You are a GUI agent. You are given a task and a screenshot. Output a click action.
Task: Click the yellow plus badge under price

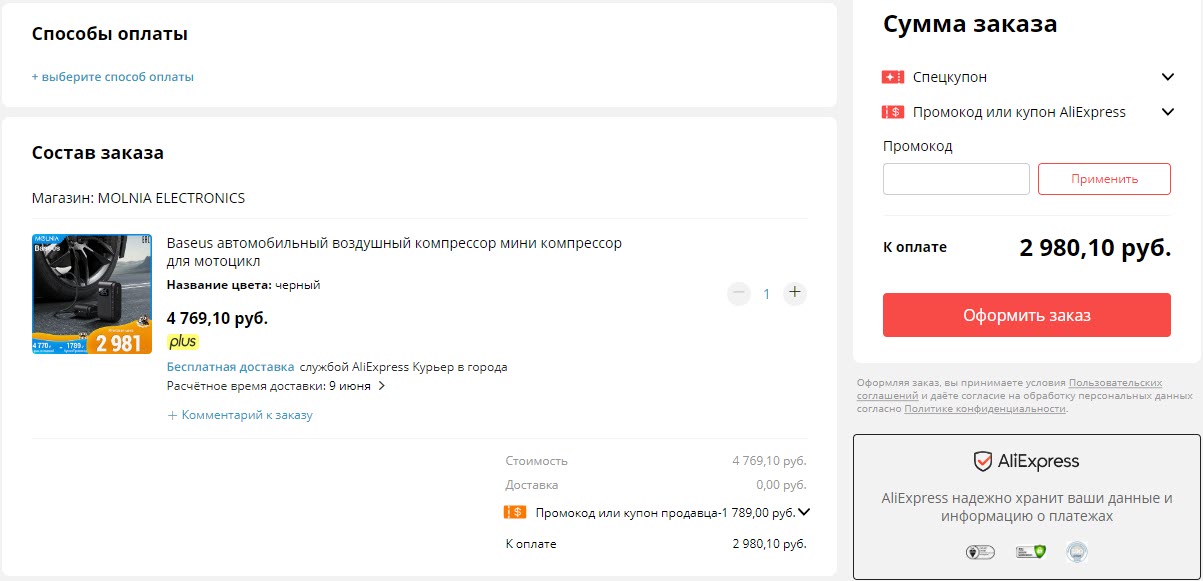(183, 342)
